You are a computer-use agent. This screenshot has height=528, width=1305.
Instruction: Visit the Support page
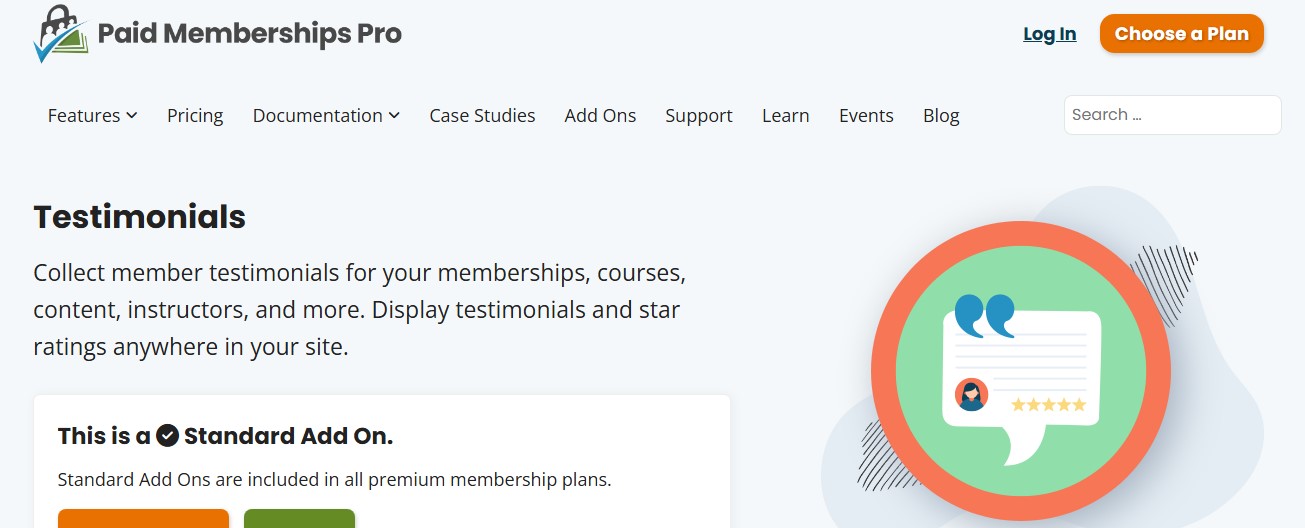(699, 116)
